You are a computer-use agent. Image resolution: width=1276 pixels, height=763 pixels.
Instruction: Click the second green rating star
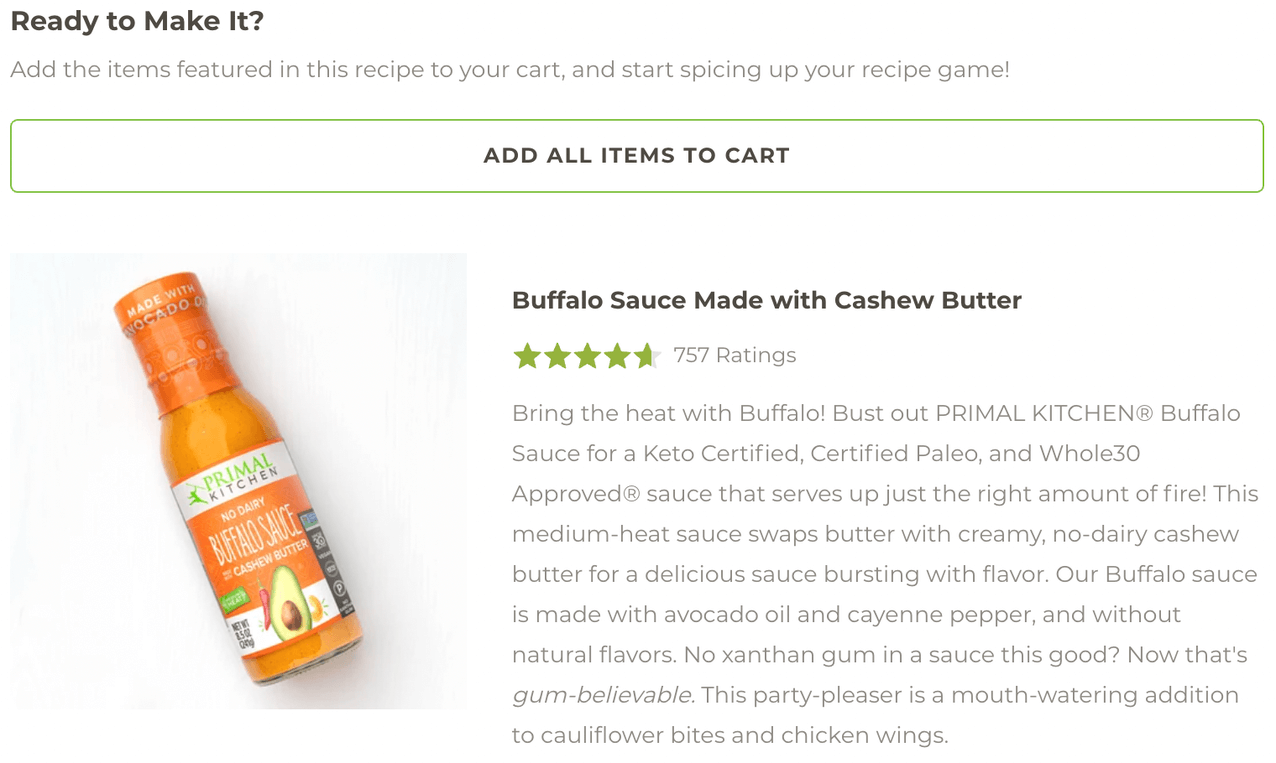556,356
